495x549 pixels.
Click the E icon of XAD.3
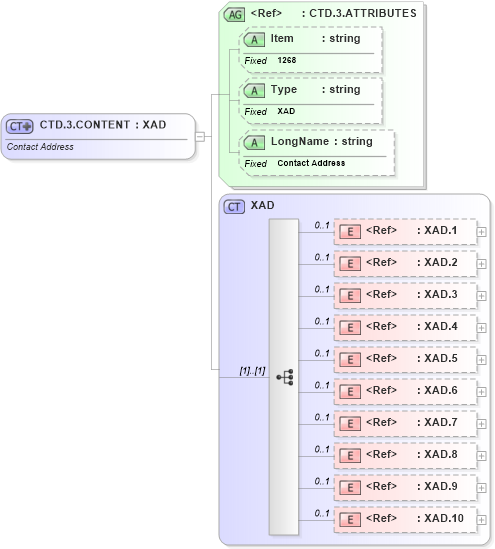pos(350,296)
